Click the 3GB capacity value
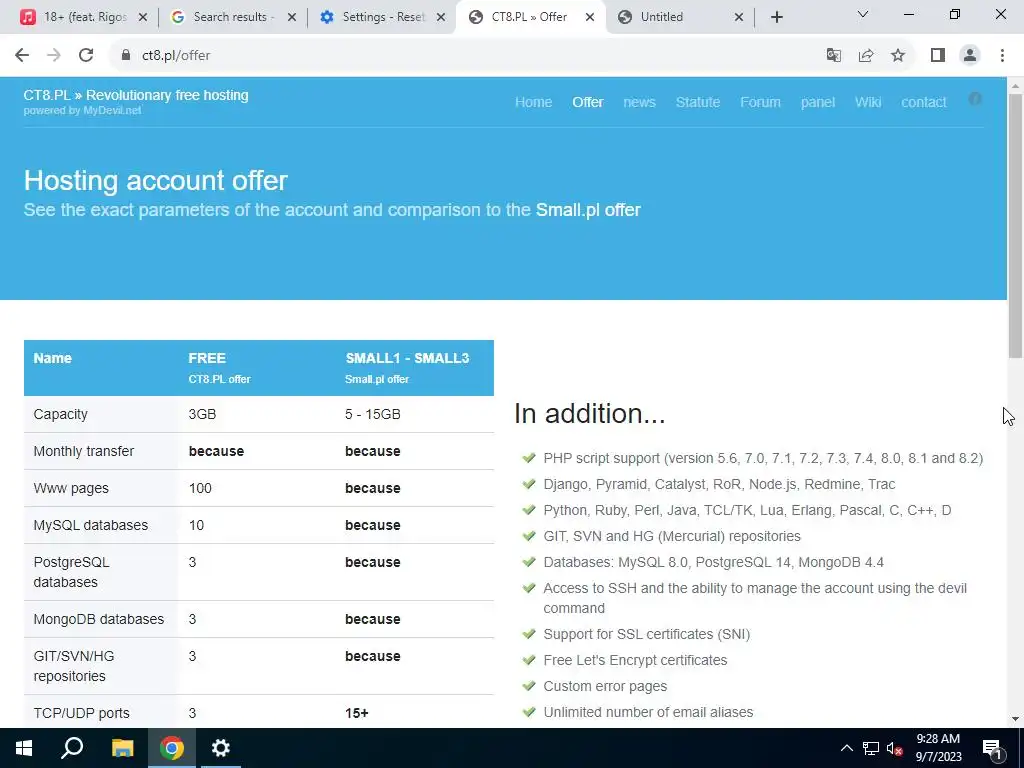 click(x=202, y=414)
